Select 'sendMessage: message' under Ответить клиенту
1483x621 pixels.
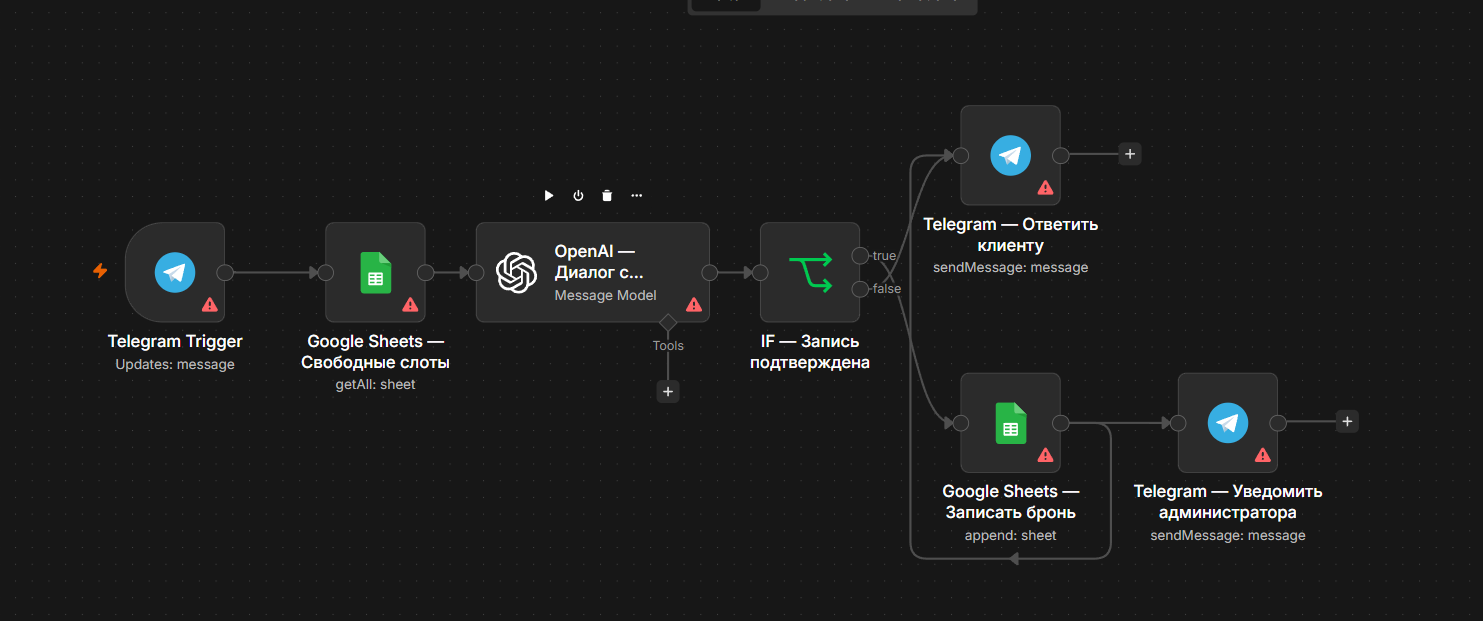coord(1010,267)
